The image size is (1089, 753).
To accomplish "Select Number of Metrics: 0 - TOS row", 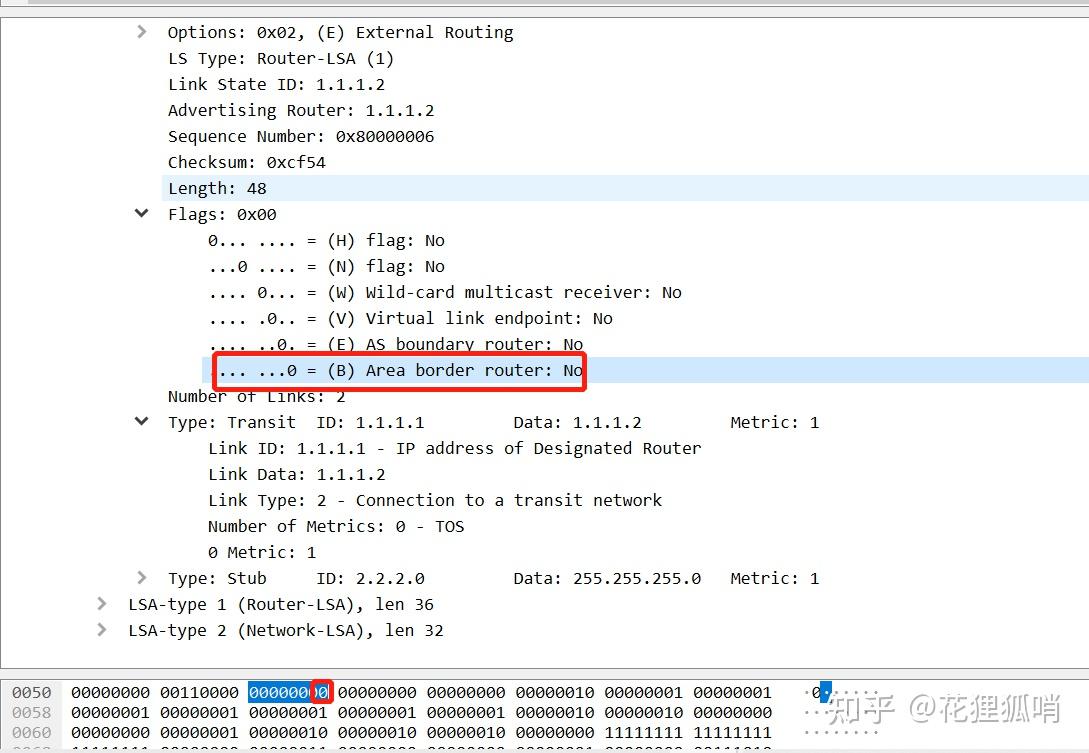I will point(335,527).
